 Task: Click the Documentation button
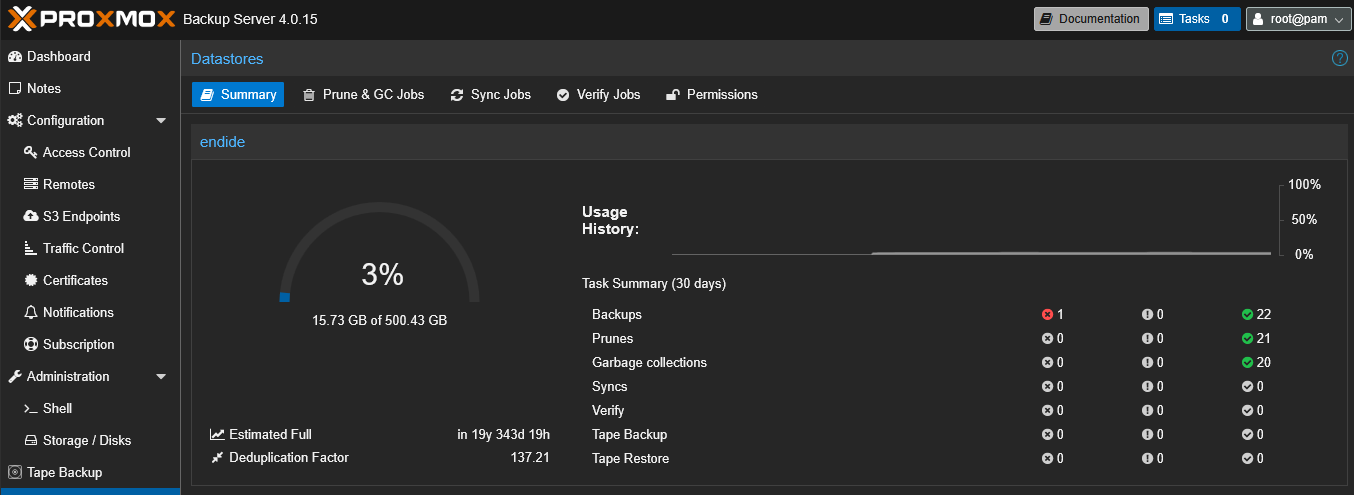pos(1090,19)
